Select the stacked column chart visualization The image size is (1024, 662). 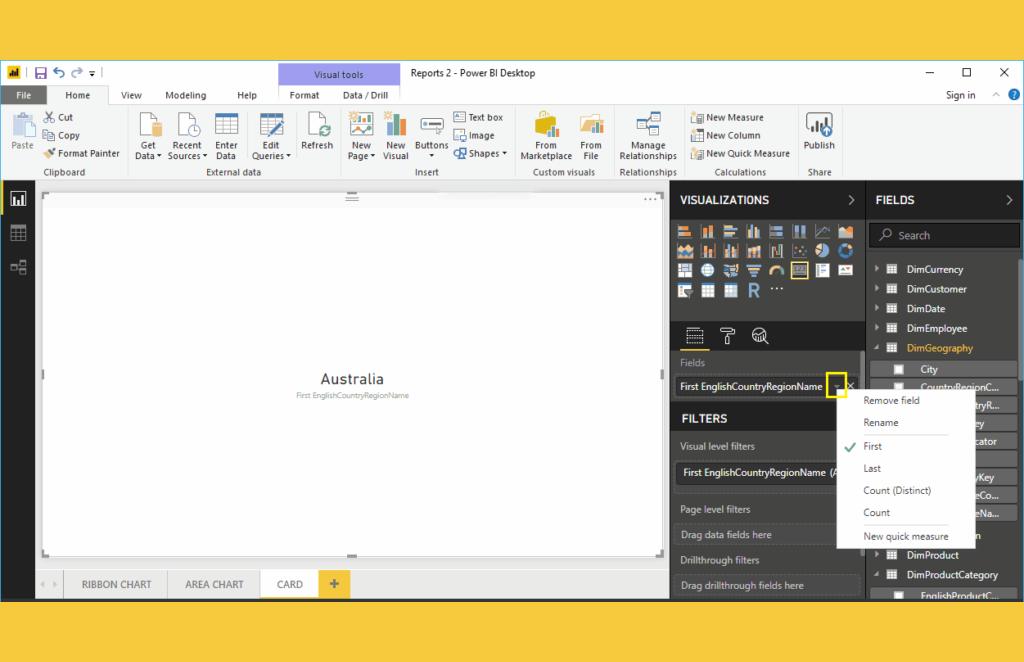click(707, 231)
